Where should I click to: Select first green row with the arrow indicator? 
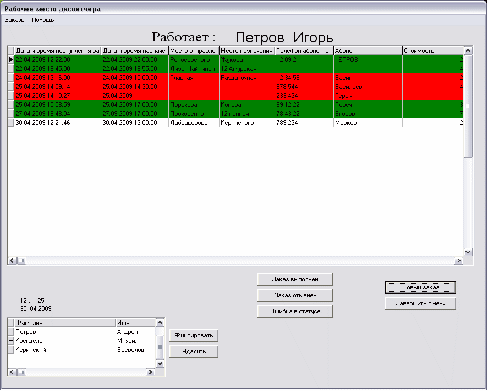tap(235, 60)
